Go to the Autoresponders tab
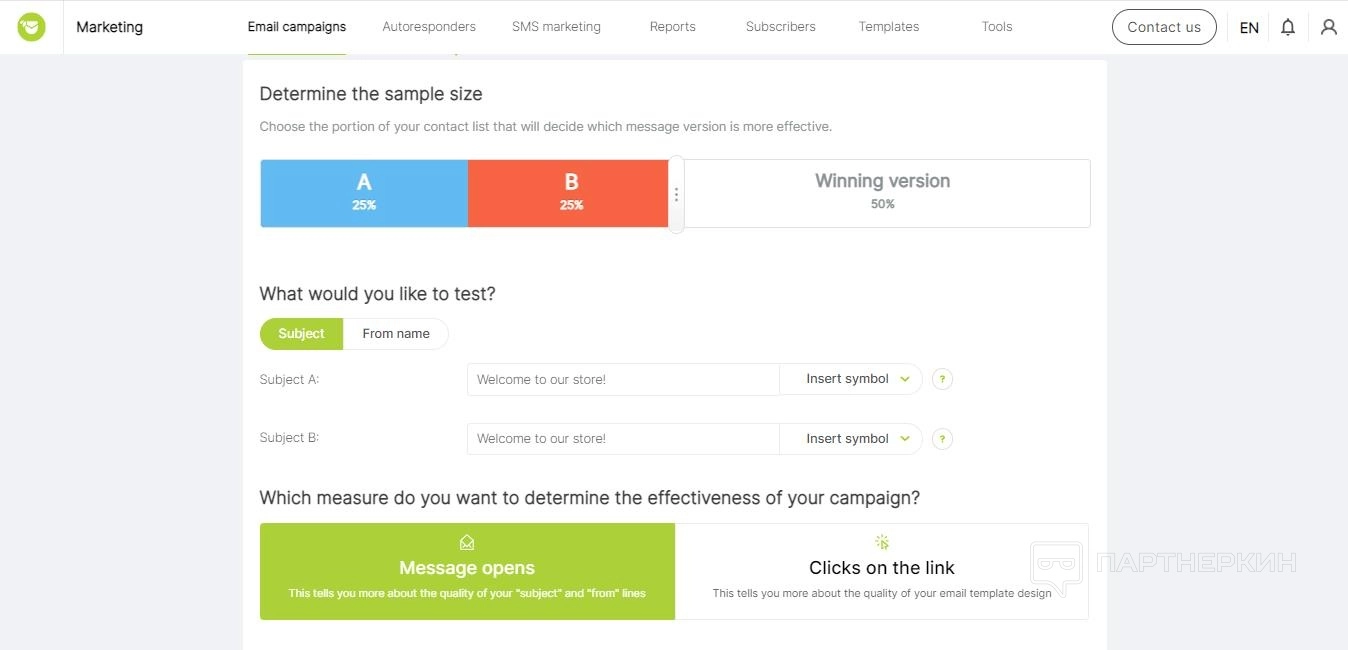 tap(429, 27)
